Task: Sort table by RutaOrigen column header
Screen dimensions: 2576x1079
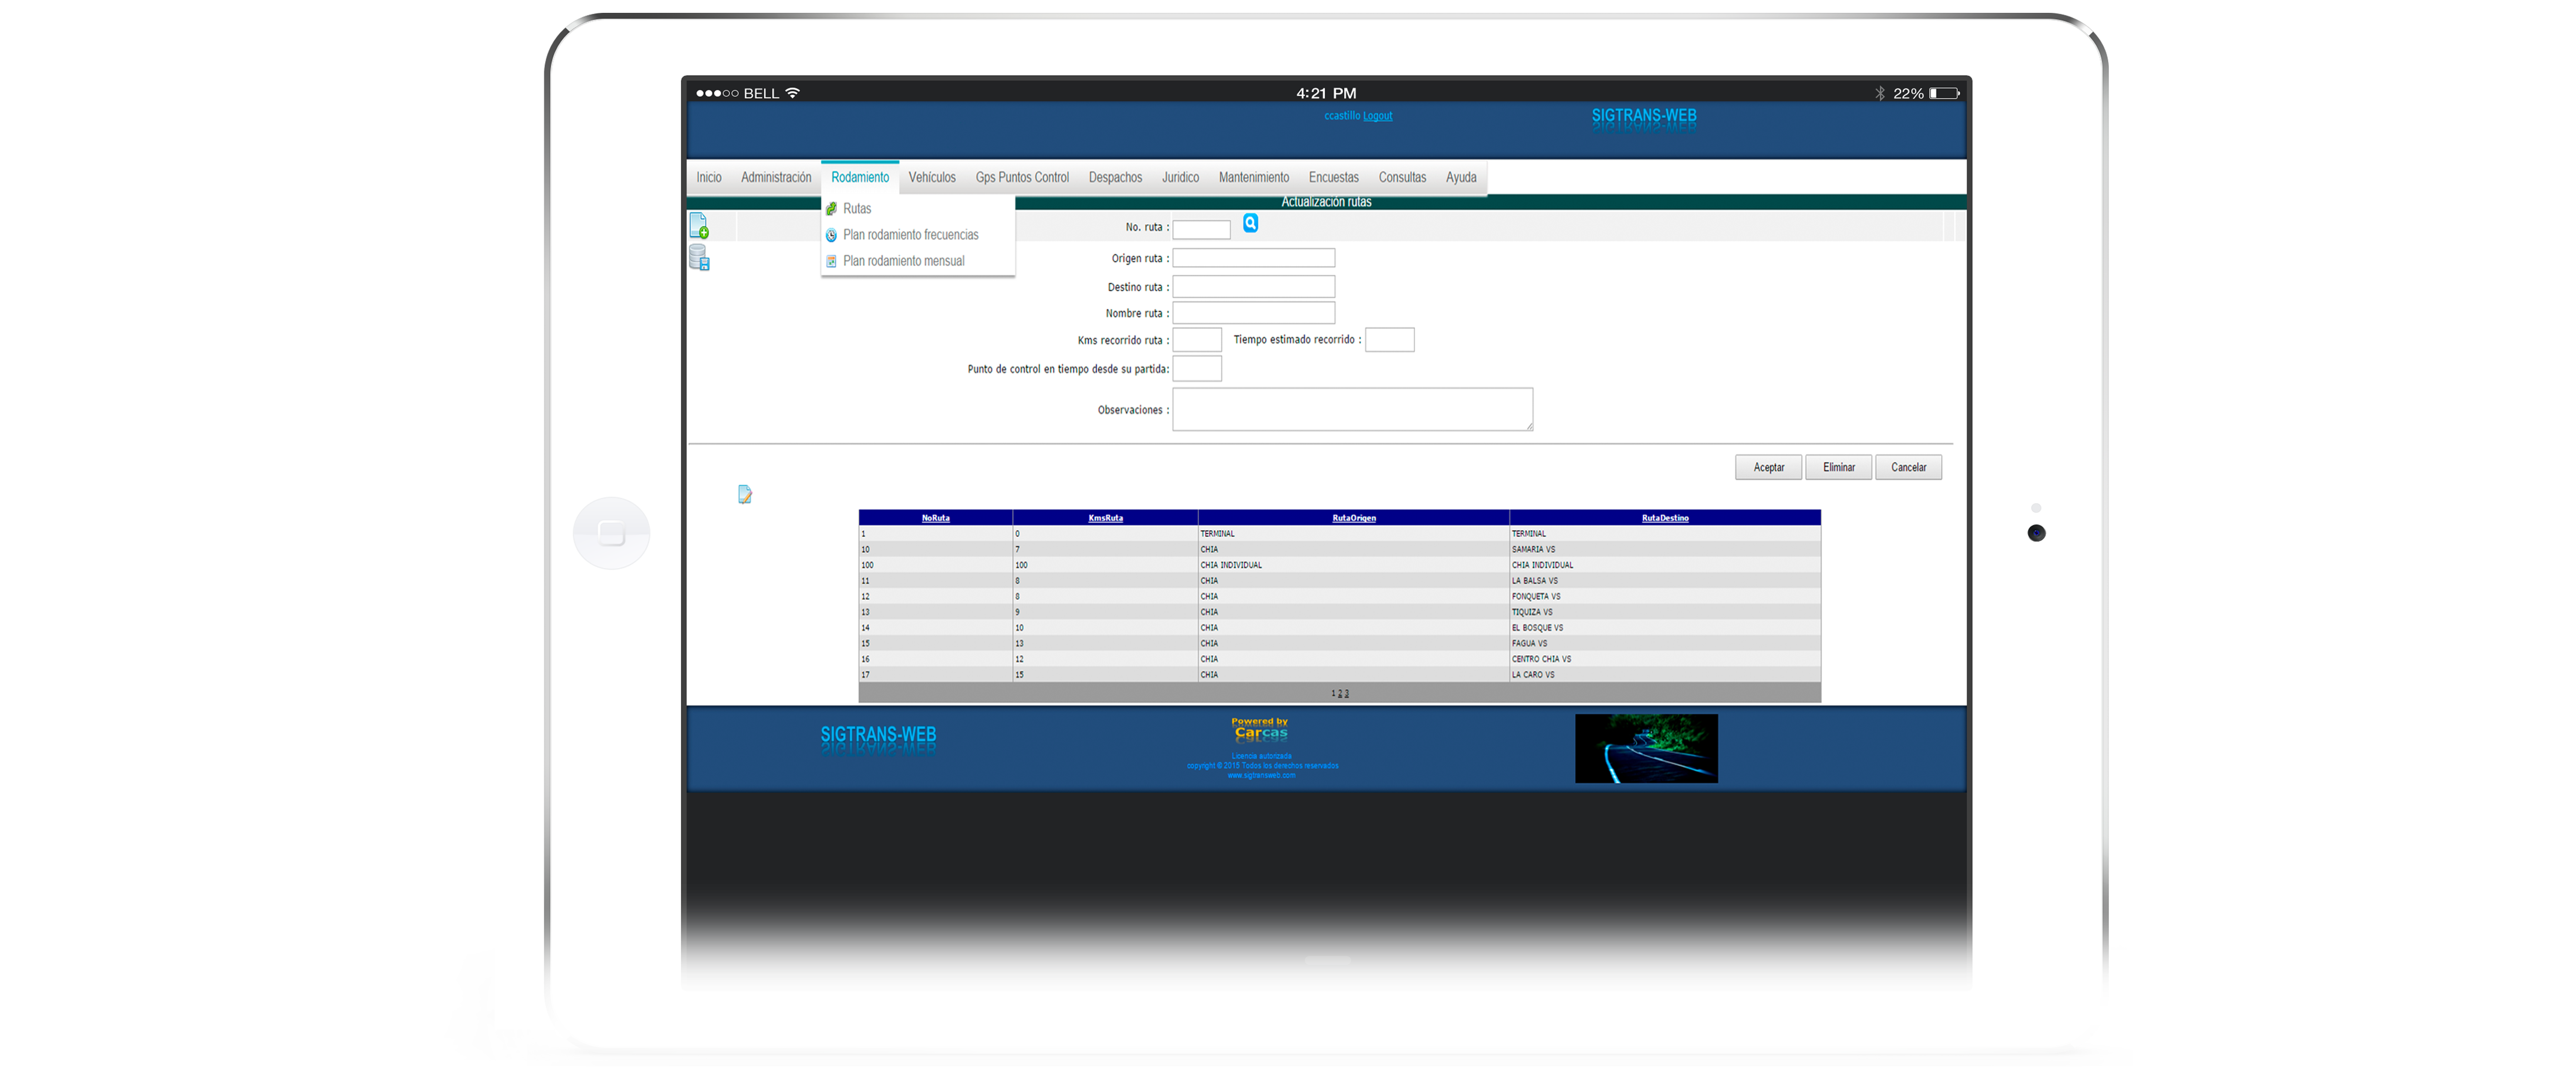Action: 1354,518
